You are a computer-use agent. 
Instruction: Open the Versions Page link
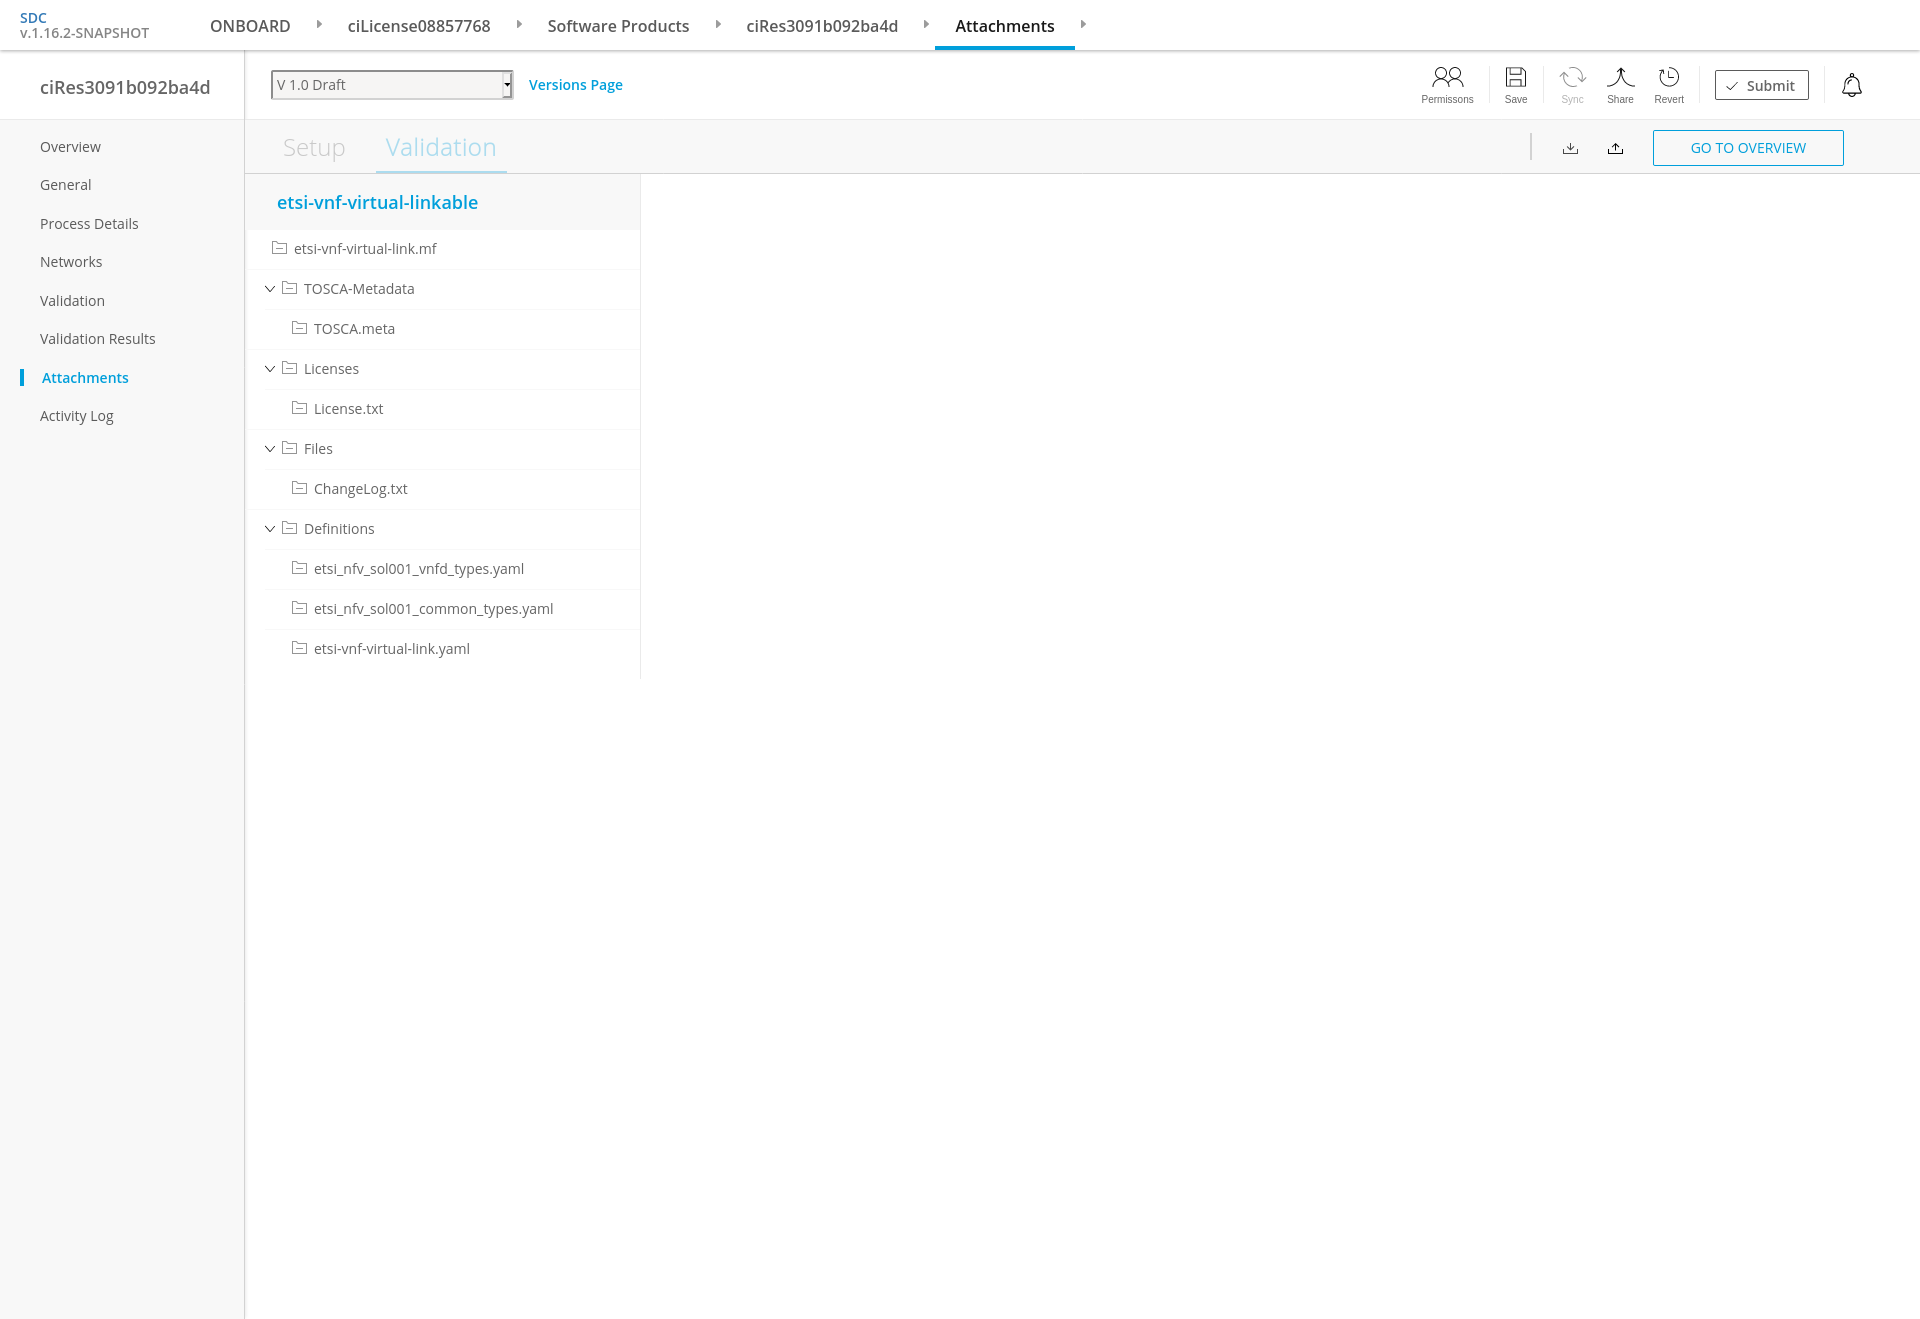point(575,85)
